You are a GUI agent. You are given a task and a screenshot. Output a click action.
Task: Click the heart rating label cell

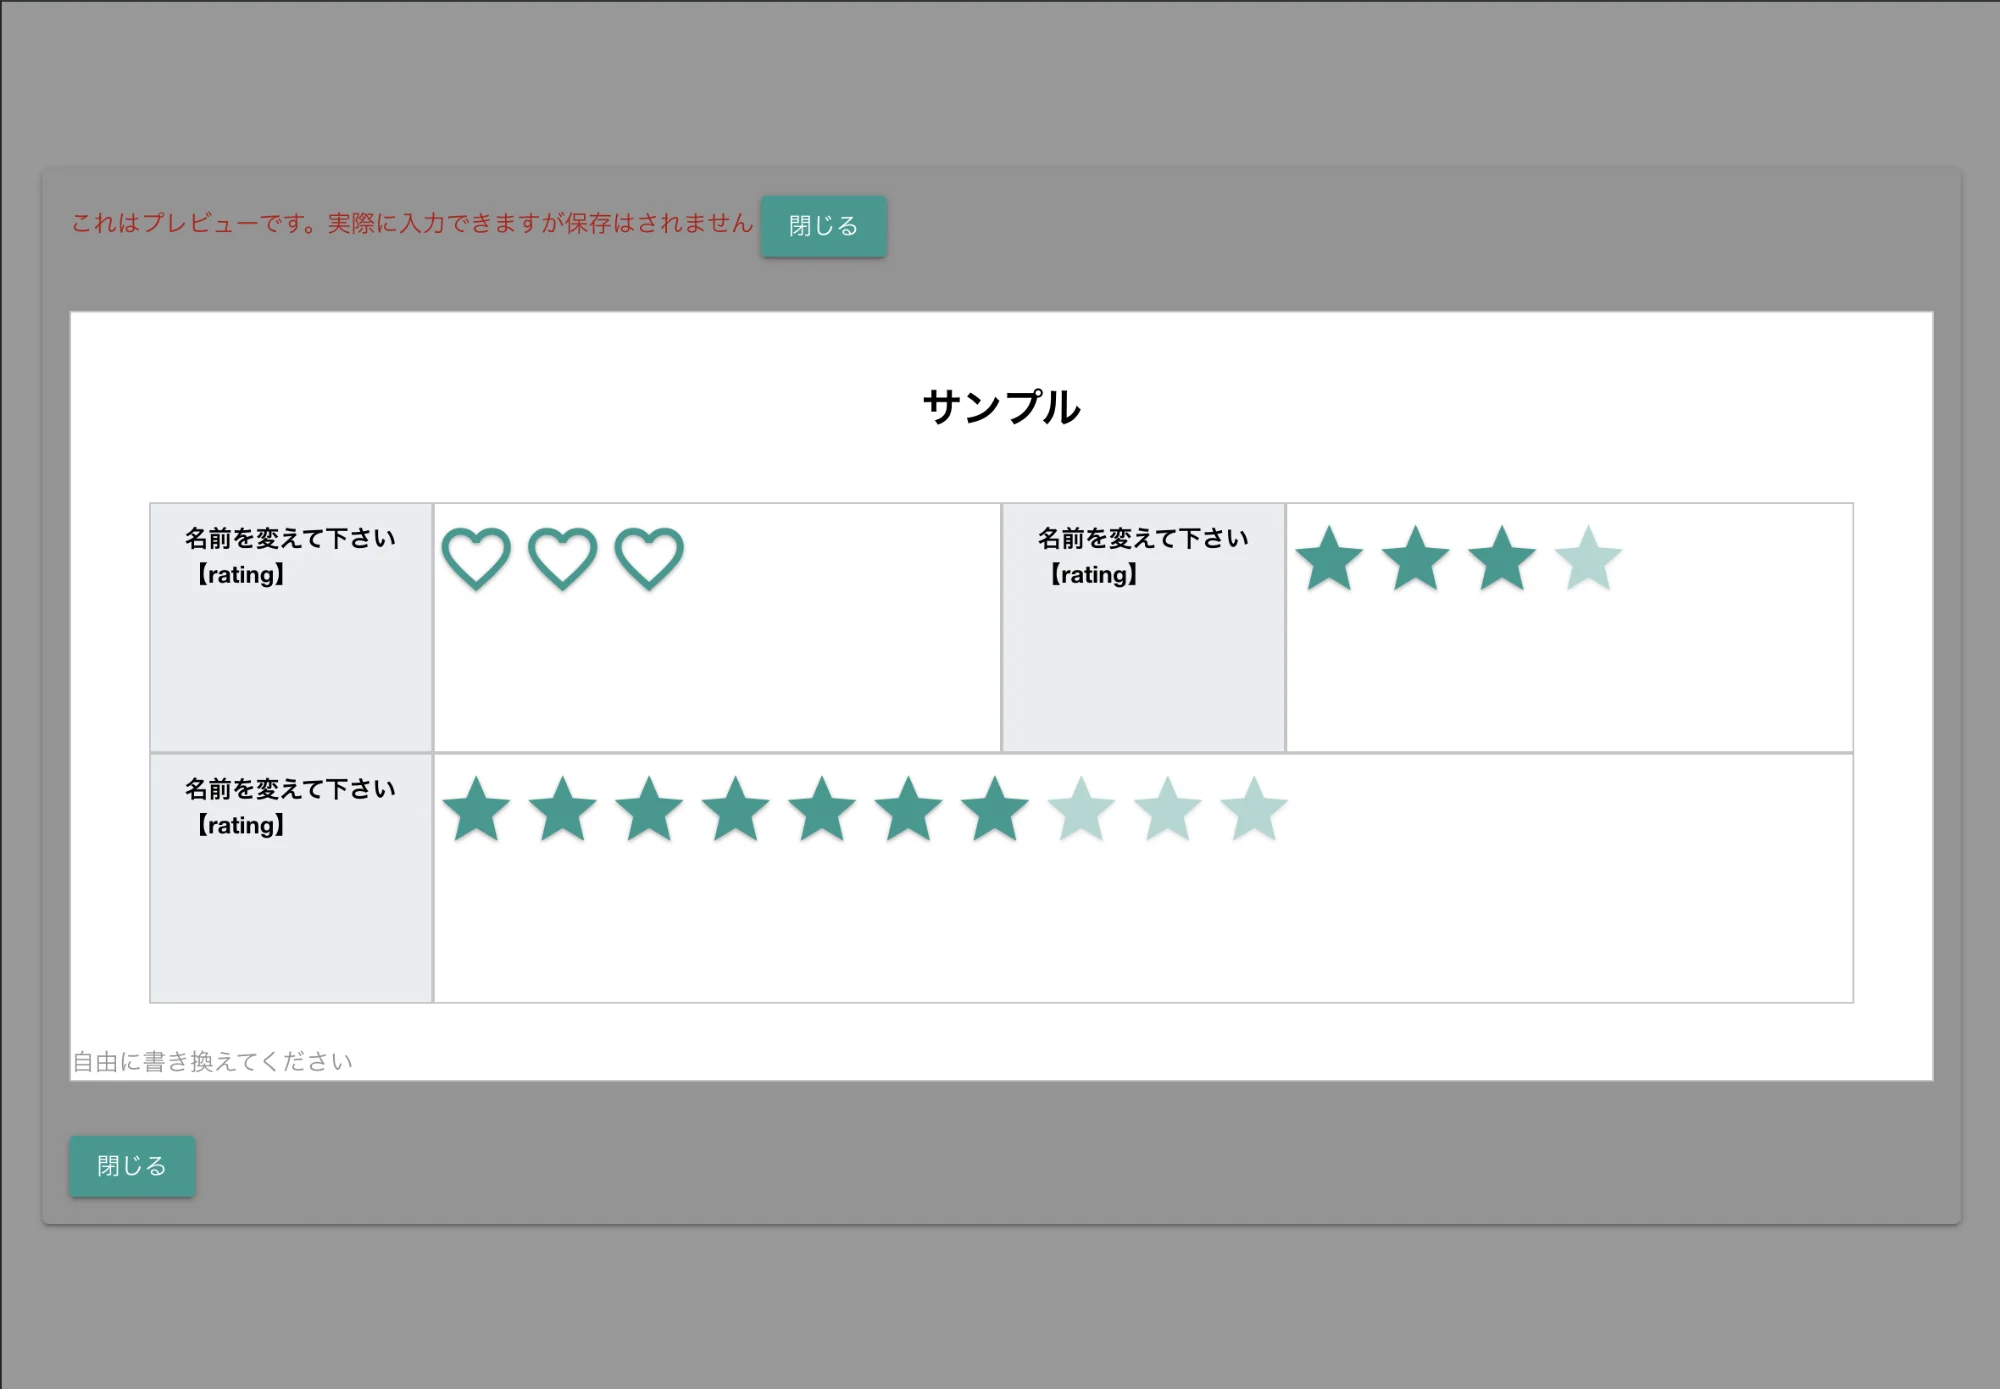(291, 626)
